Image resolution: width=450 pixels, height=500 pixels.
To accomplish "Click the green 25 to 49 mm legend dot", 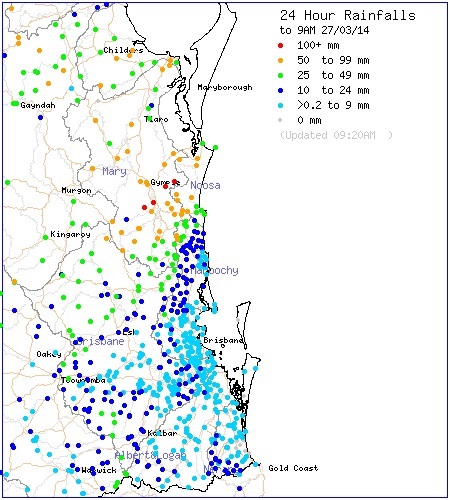I will click(x=281, y=75).
